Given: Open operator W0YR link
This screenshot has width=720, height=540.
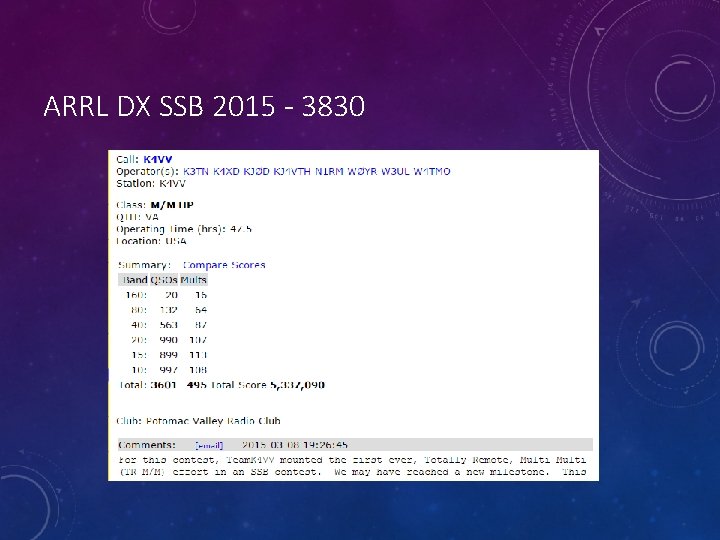Looking at the screenshot, I should point(362,171).
